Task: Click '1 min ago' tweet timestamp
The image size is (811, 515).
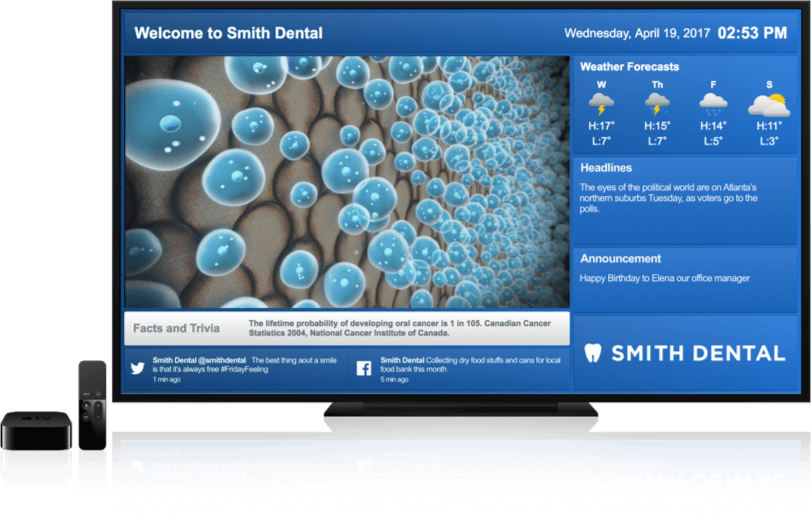Action: click(x=167, y=380)
